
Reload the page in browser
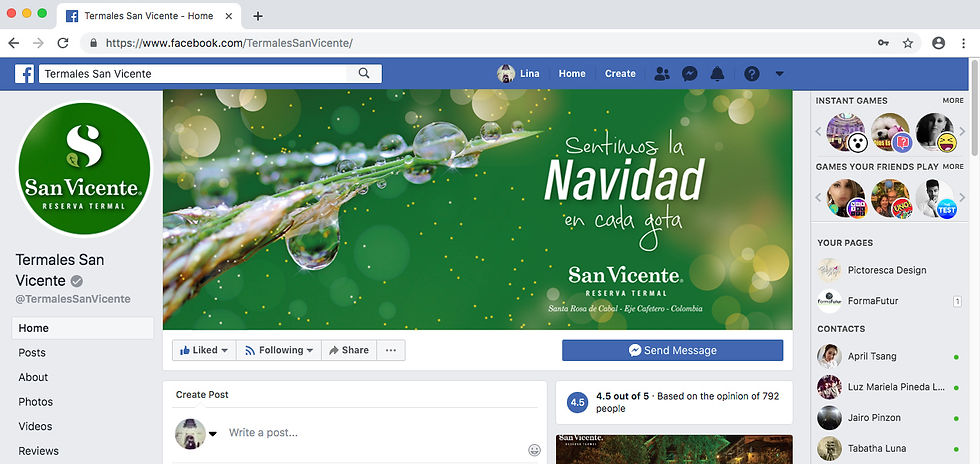[62, 43]
